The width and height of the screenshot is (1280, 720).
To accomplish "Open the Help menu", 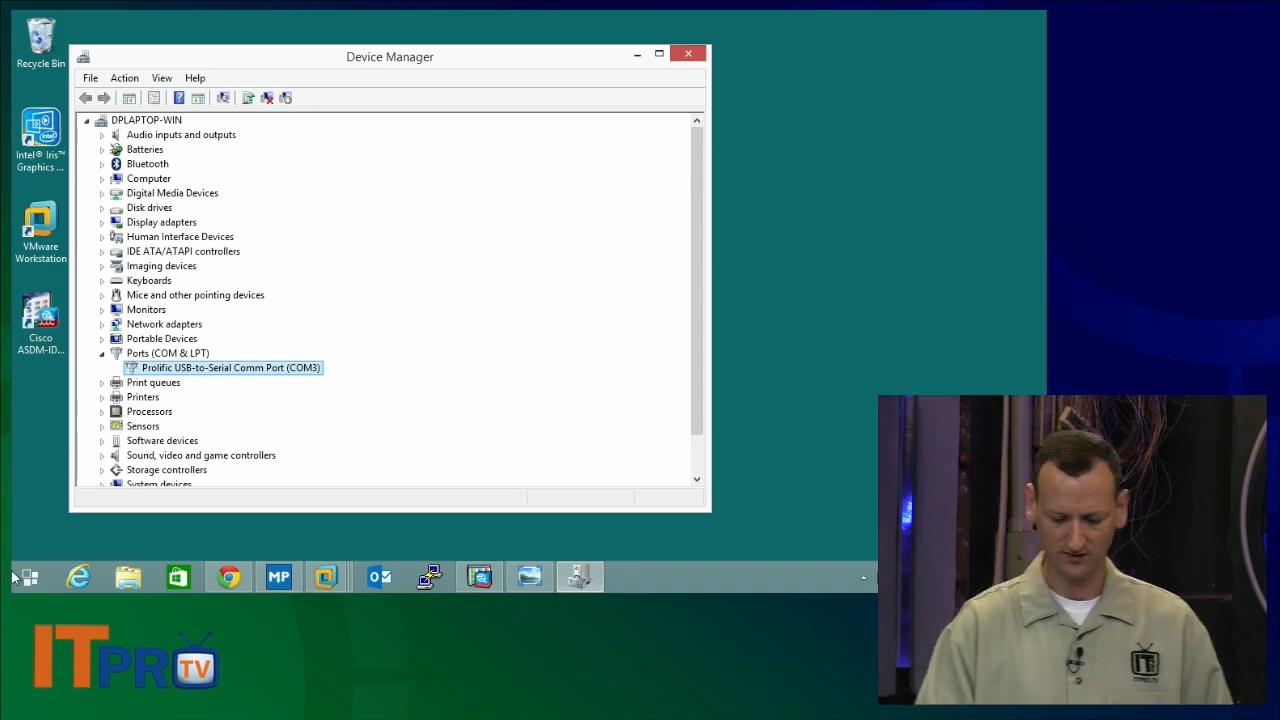I will (195, 78).
